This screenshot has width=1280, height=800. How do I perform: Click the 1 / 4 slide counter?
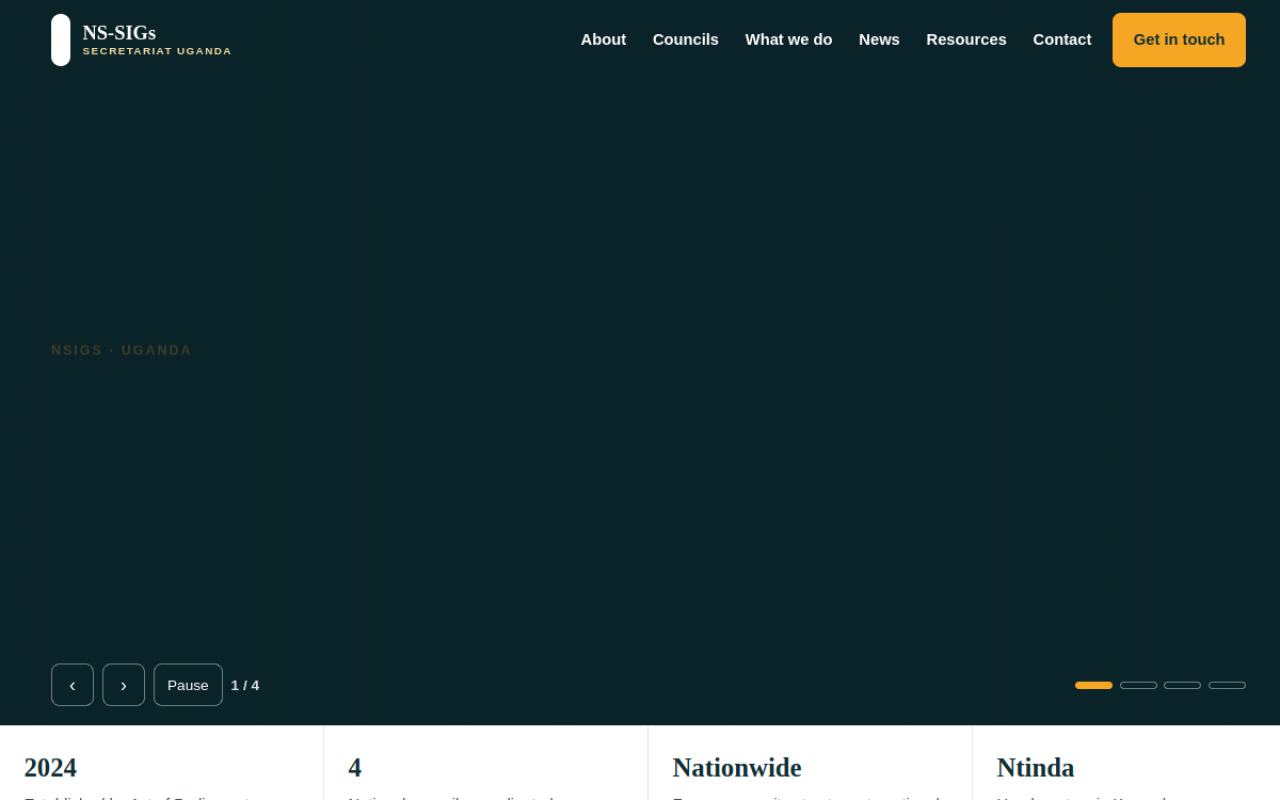(x=245, y=685)
